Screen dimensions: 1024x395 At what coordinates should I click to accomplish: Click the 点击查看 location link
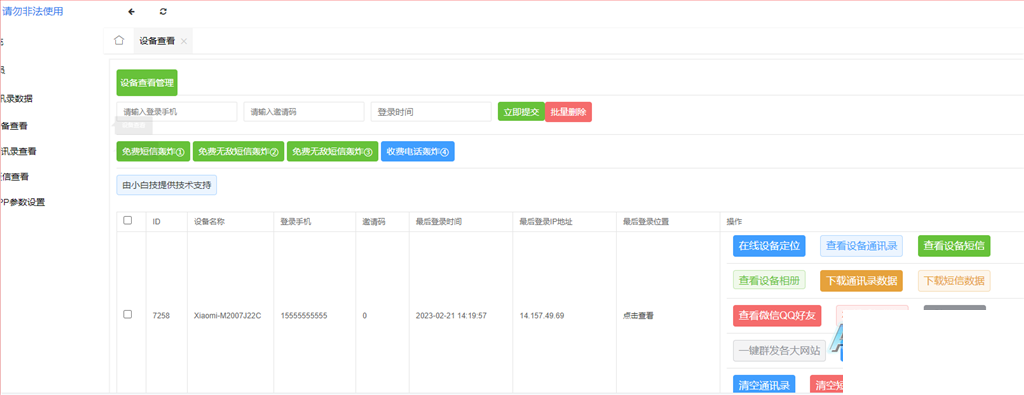point(638,315)
